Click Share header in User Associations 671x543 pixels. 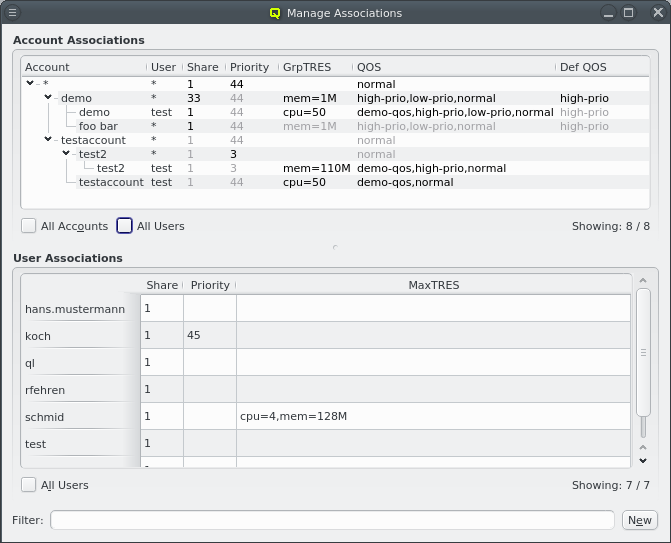(162, 285)
